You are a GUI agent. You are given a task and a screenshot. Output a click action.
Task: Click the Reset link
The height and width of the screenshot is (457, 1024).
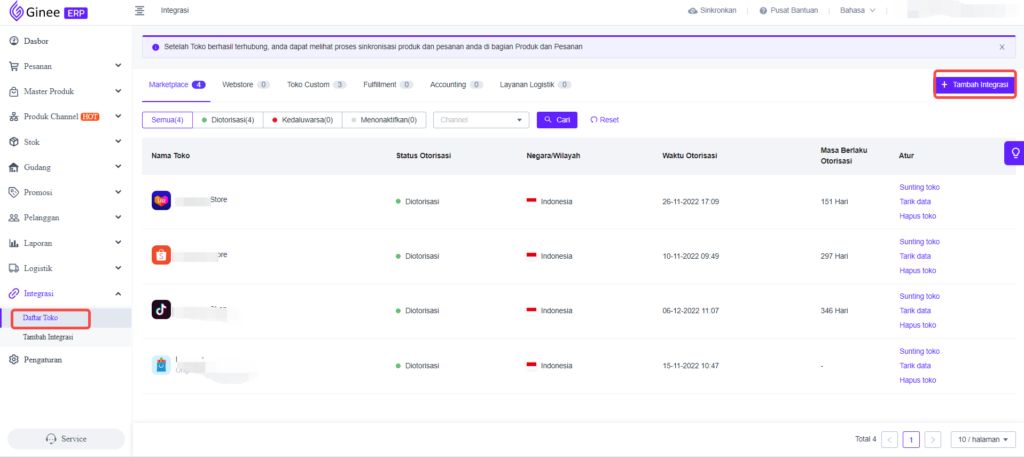point(605,120)
